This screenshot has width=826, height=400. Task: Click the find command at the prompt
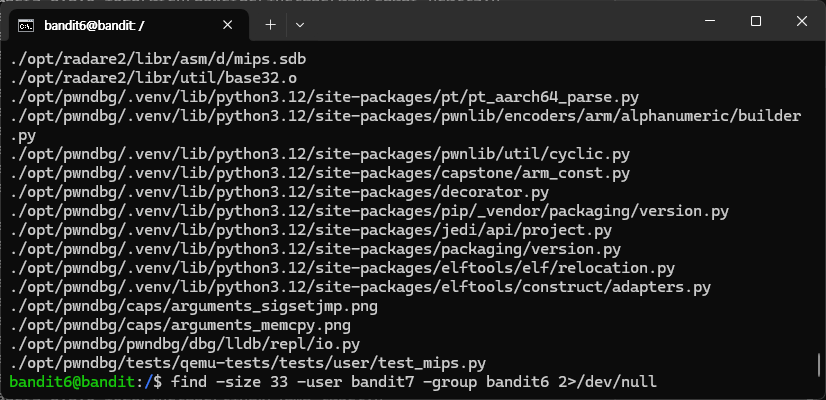pyautogui.click(x=414, y=382)
